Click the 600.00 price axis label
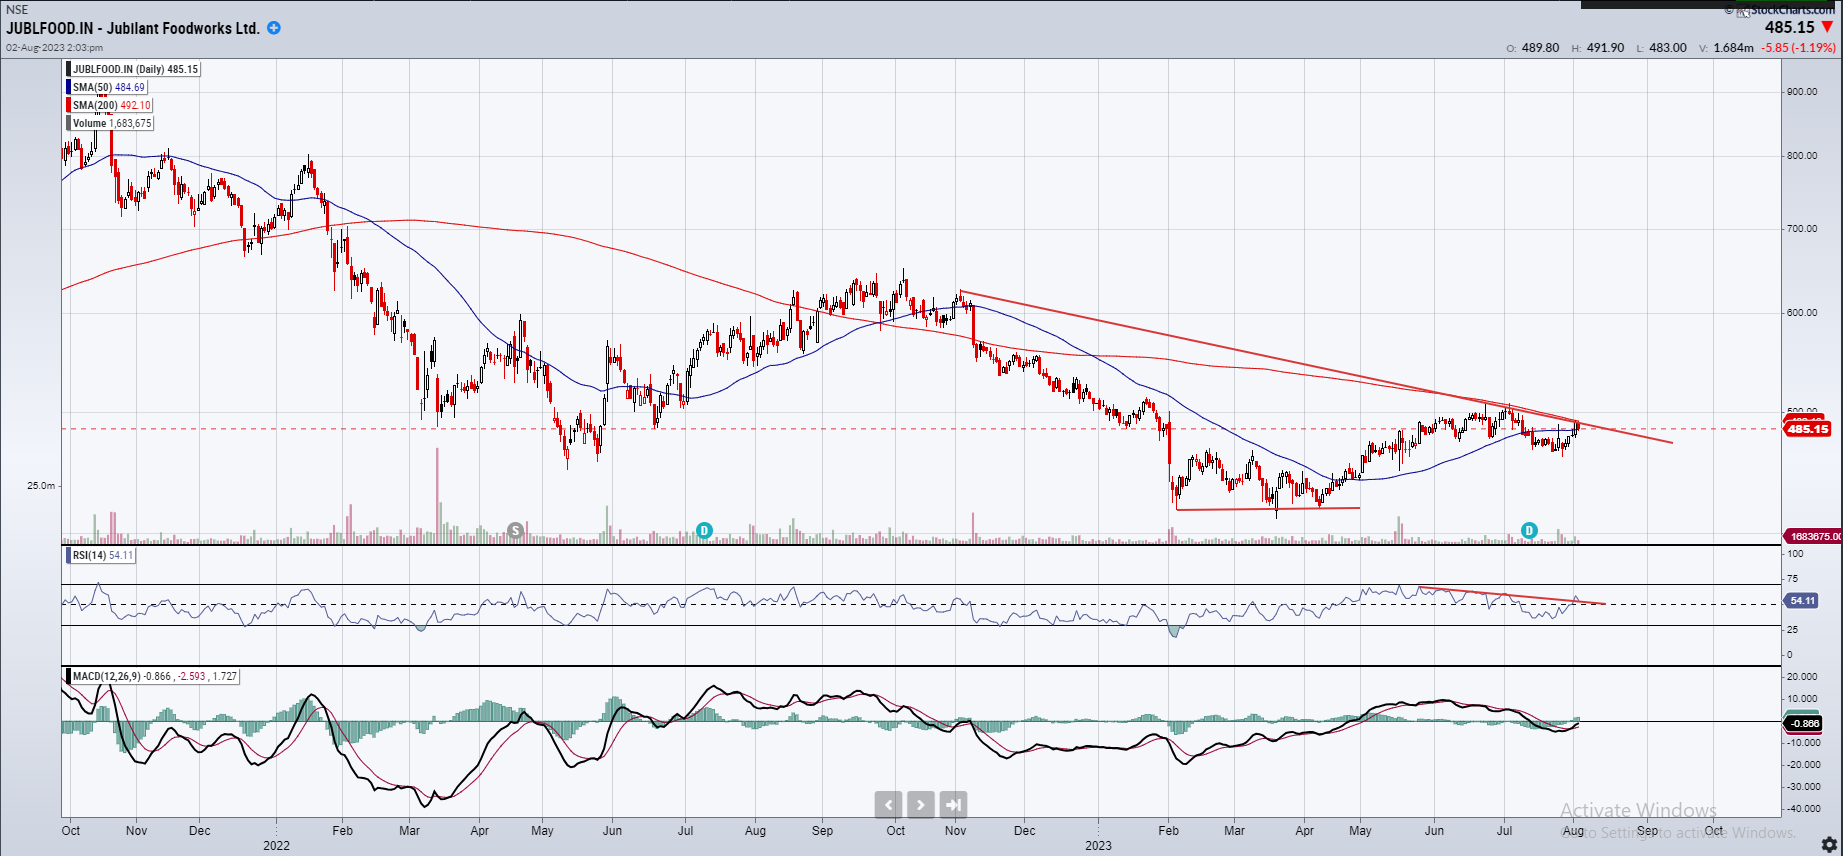 click(1802, 312)
